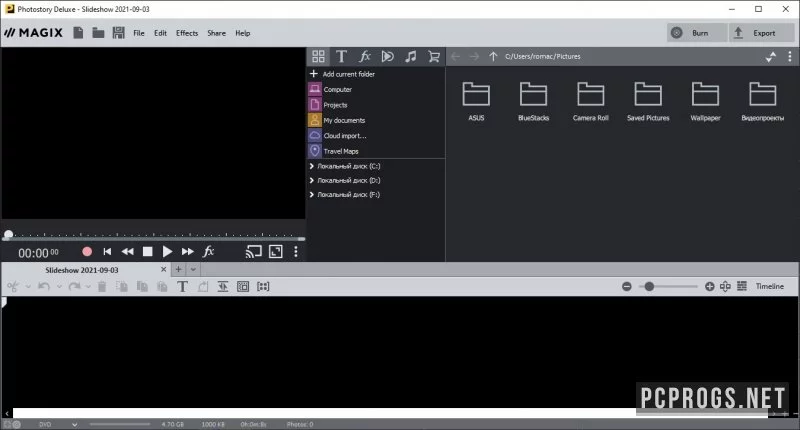Open the Title templates T tab

(x=341, y=56)
